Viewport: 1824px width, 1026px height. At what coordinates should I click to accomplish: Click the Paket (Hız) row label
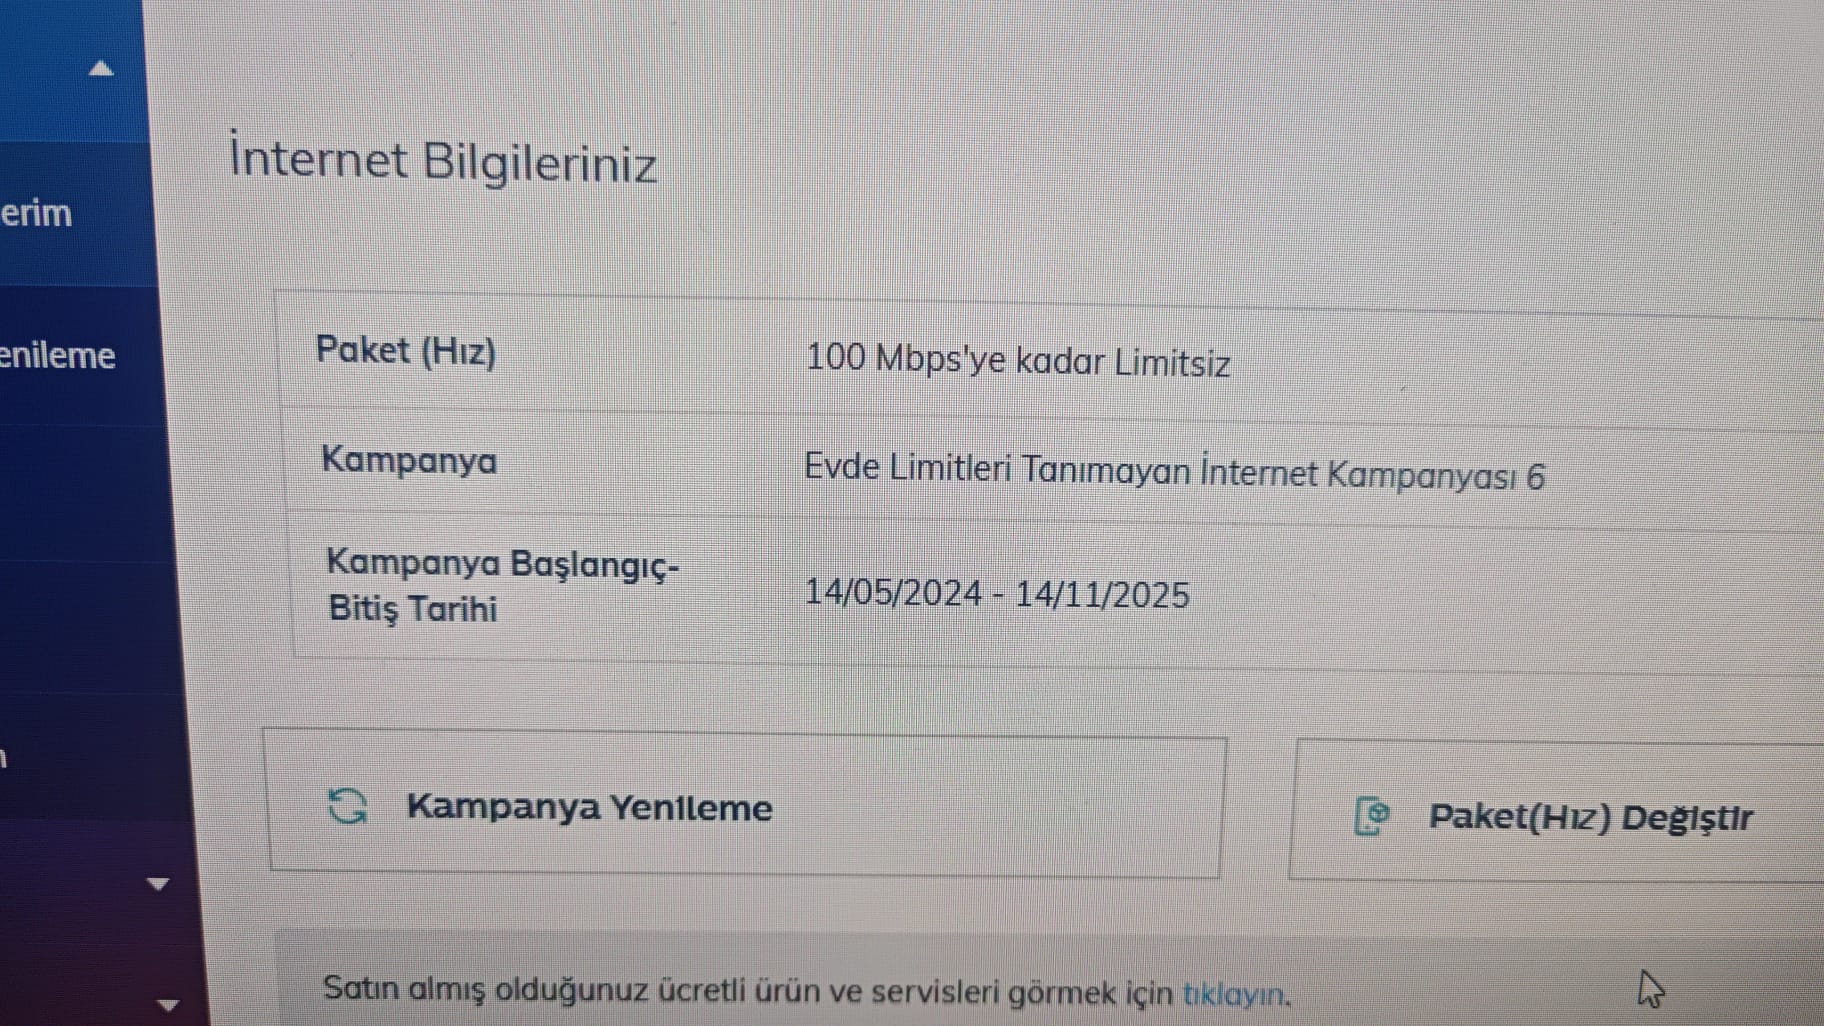(406, 351)
